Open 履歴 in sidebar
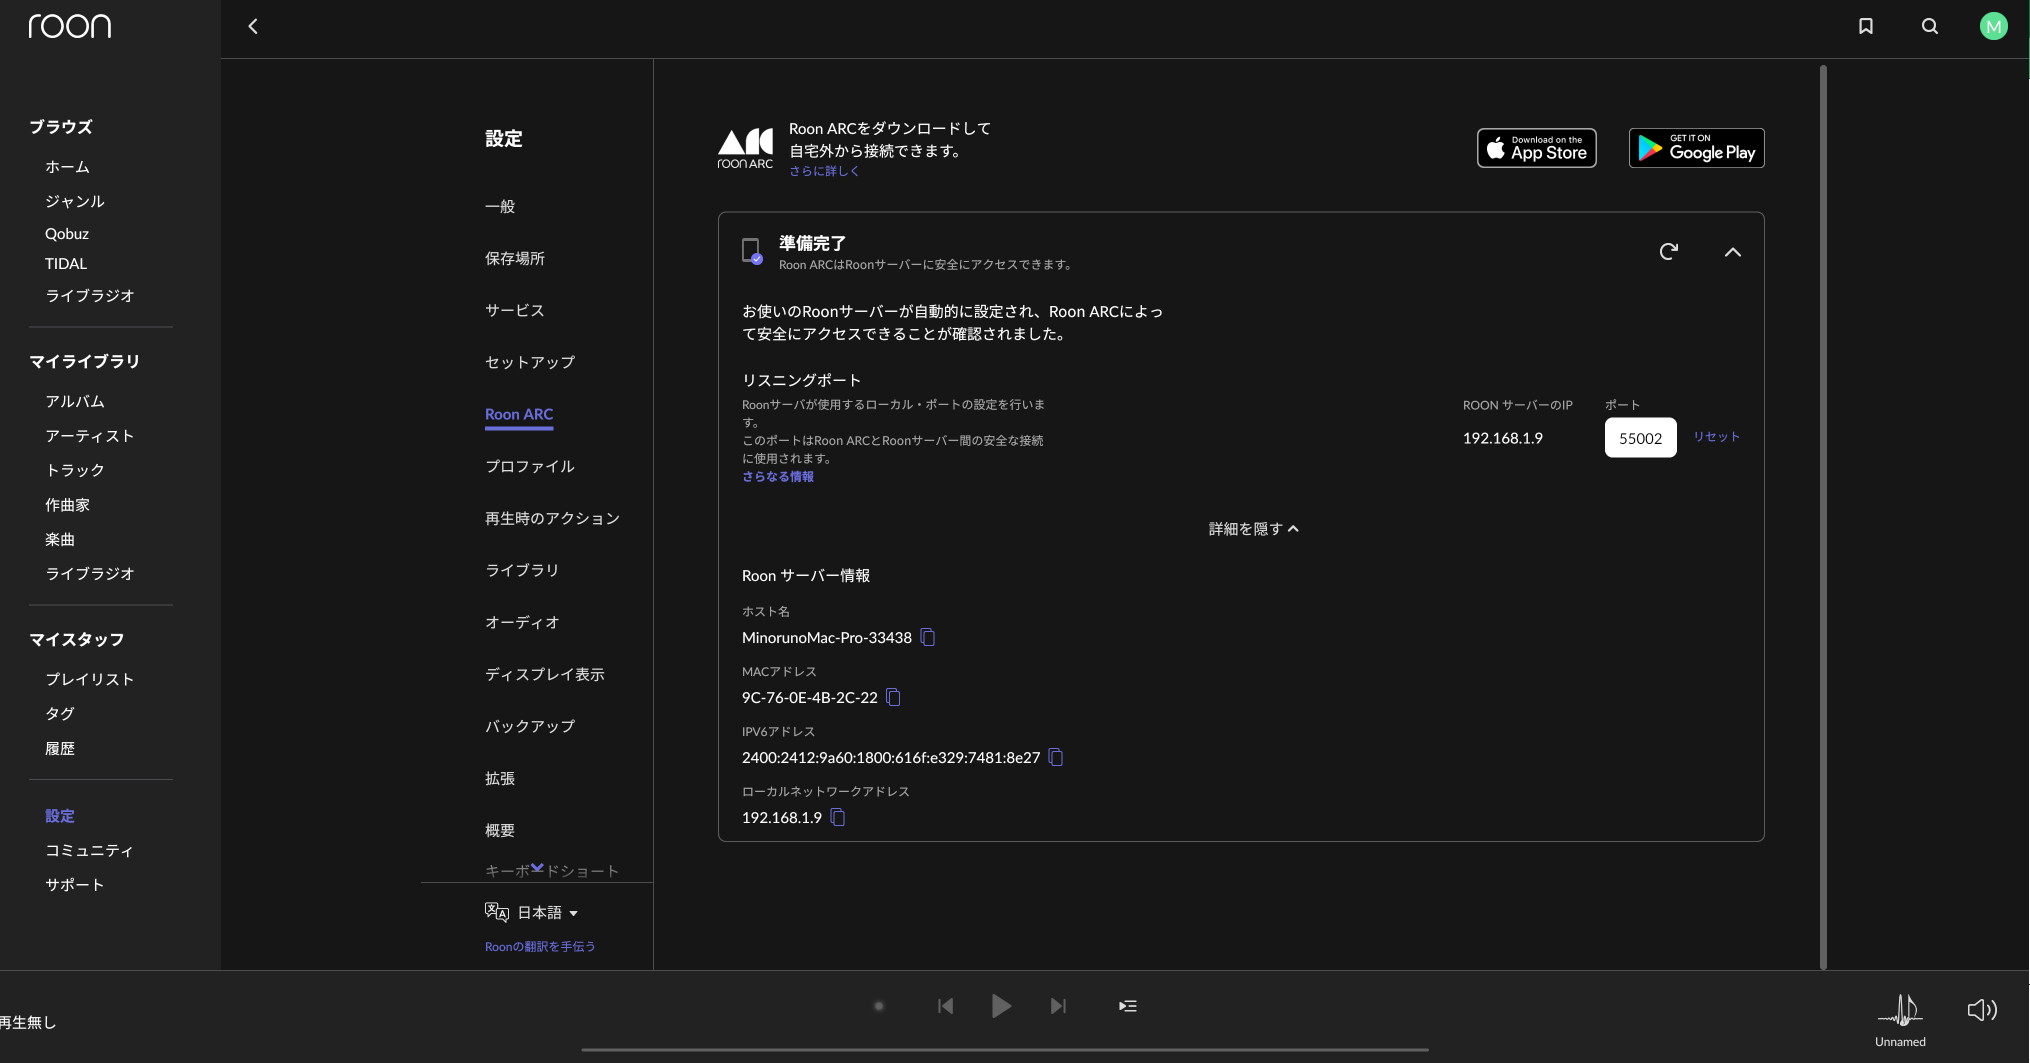 60,748
